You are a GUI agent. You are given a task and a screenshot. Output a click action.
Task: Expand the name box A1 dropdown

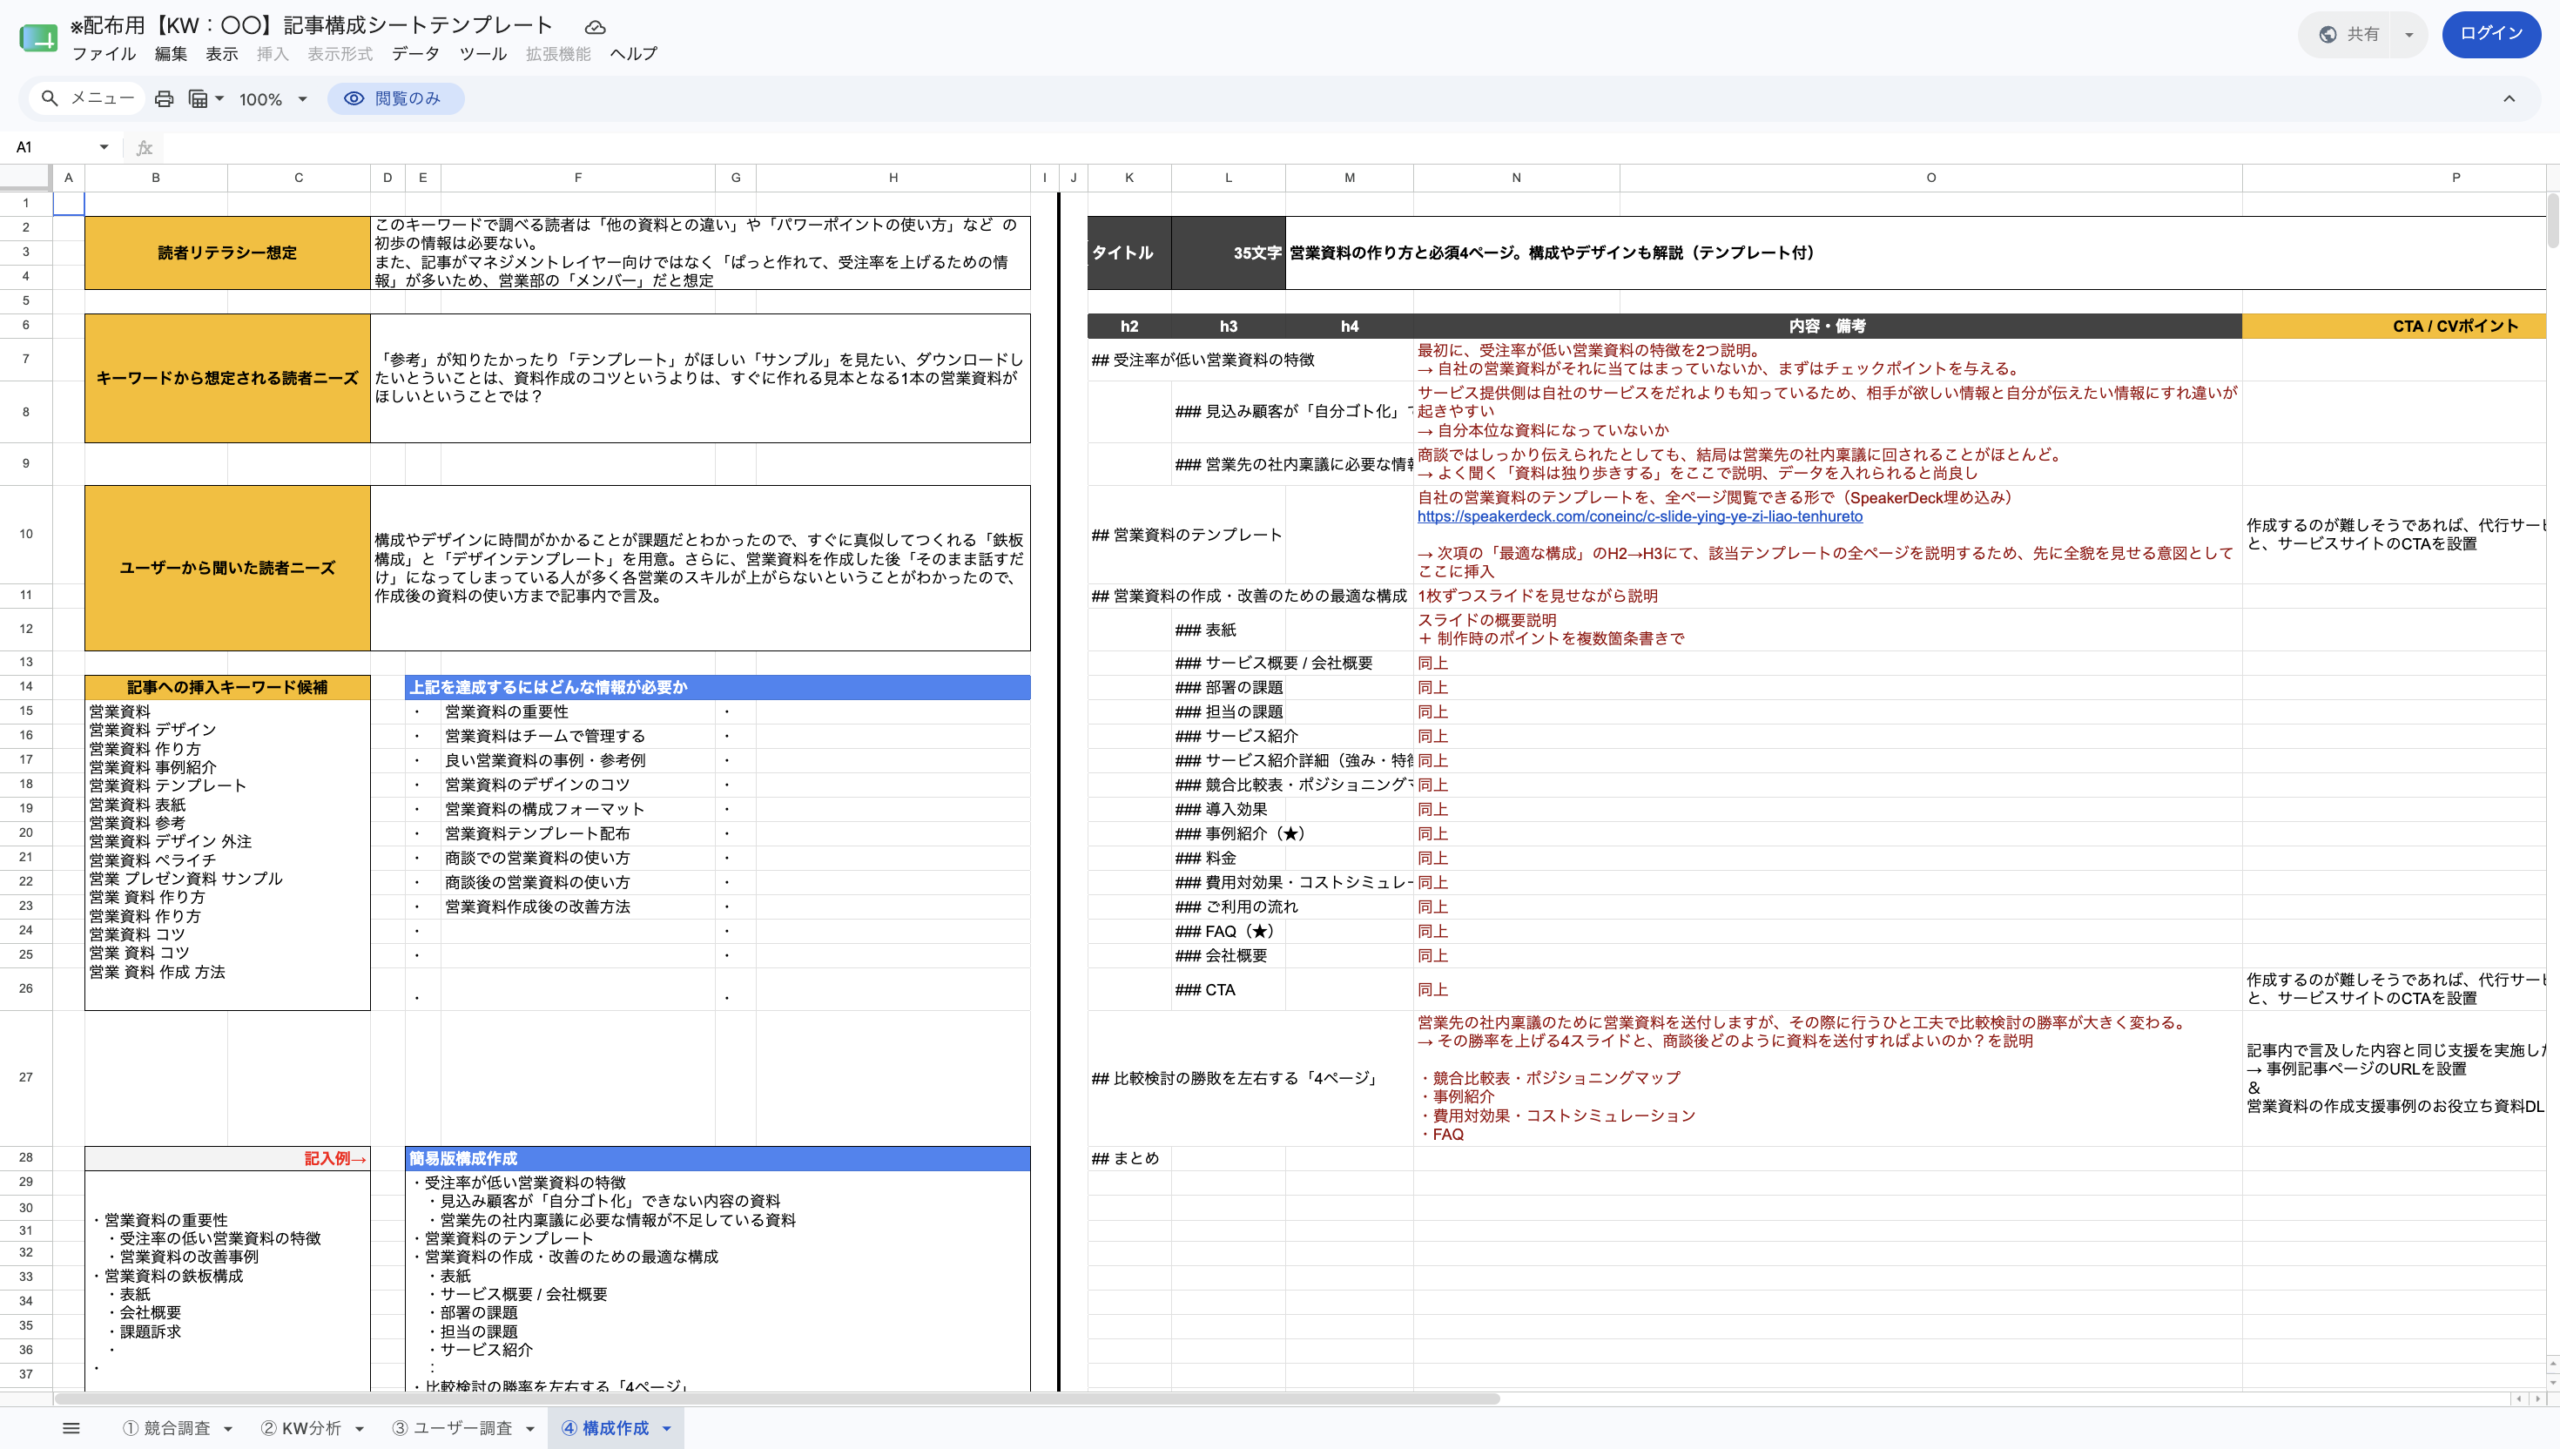point(104,148)
